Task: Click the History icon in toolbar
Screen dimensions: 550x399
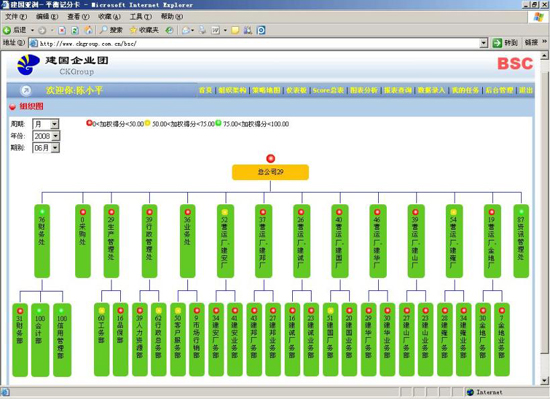Action: coord(169,30)
